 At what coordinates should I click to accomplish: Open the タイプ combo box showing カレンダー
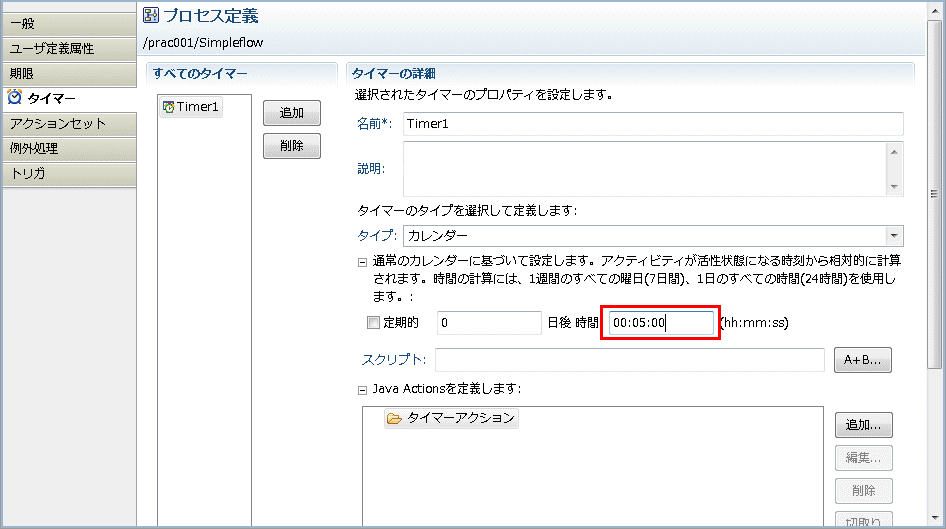pyautogui.click(x=653, y=236)
